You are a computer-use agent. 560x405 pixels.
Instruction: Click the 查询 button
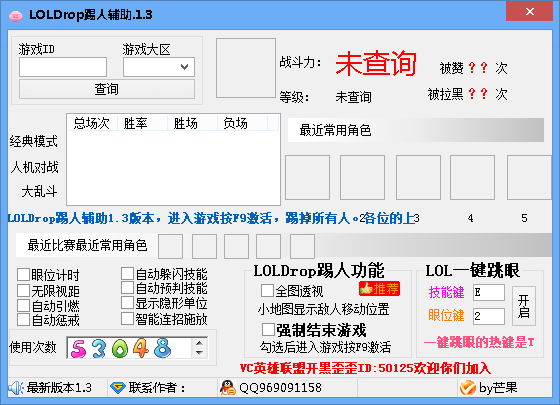tap(107, 89)
